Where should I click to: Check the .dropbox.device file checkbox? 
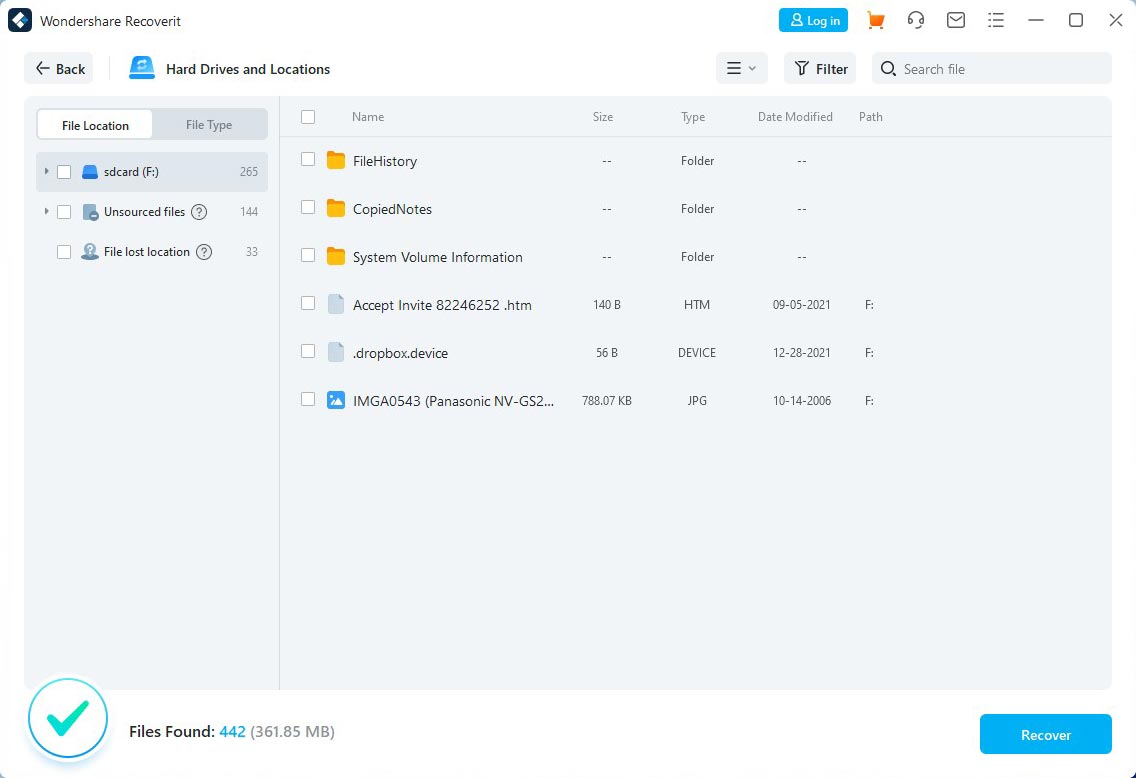(308, 351)
